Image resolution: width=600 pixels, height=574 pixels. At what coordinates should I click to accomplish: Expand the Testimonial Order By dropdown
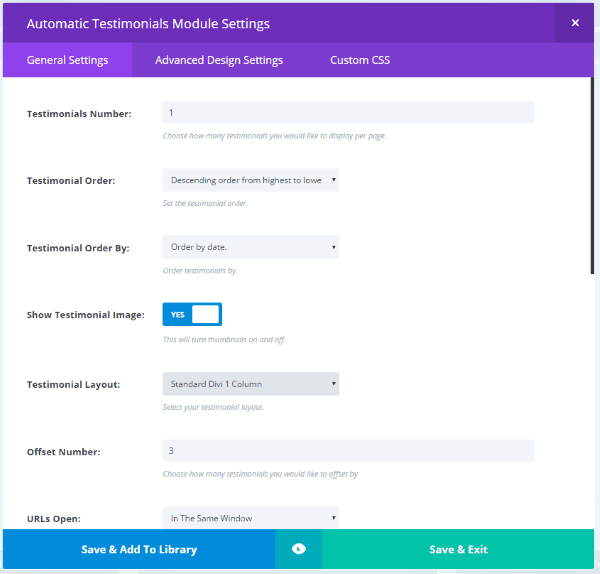(x=250, y=247)
